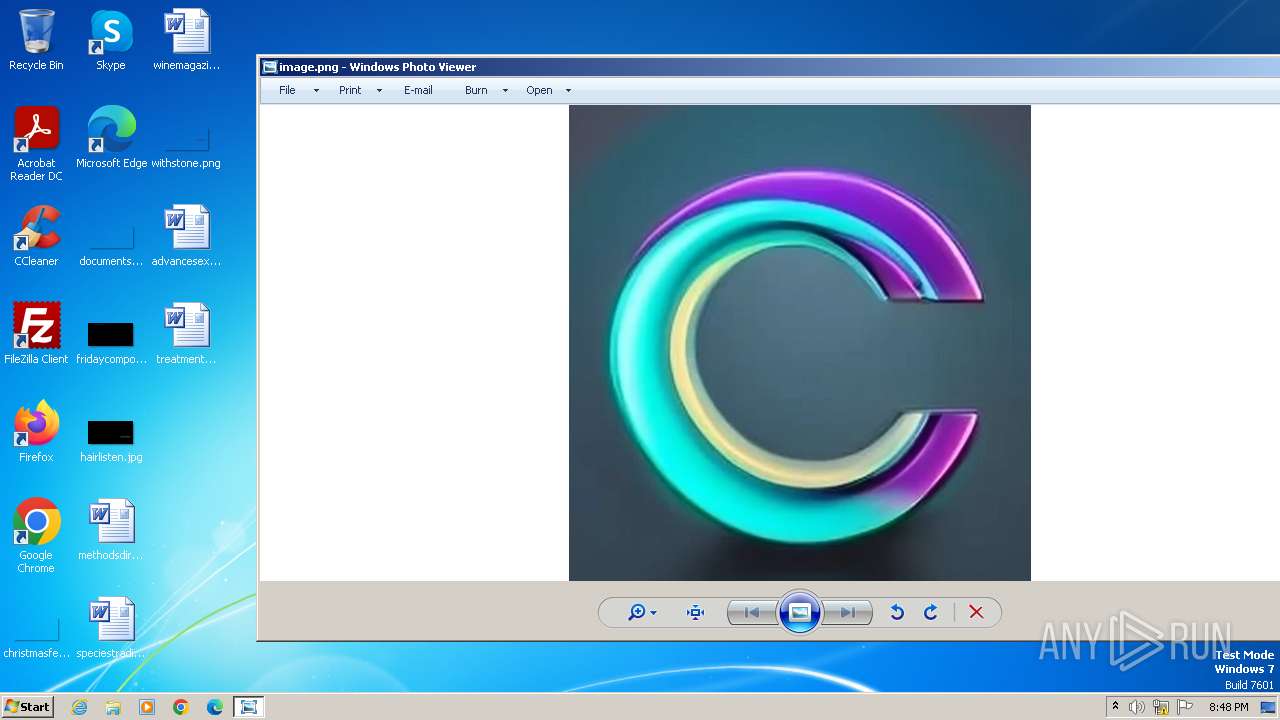This screenshot has height=720, width=1280.
Task: Select the advancesex... Word document
Action: click(187, 236)
